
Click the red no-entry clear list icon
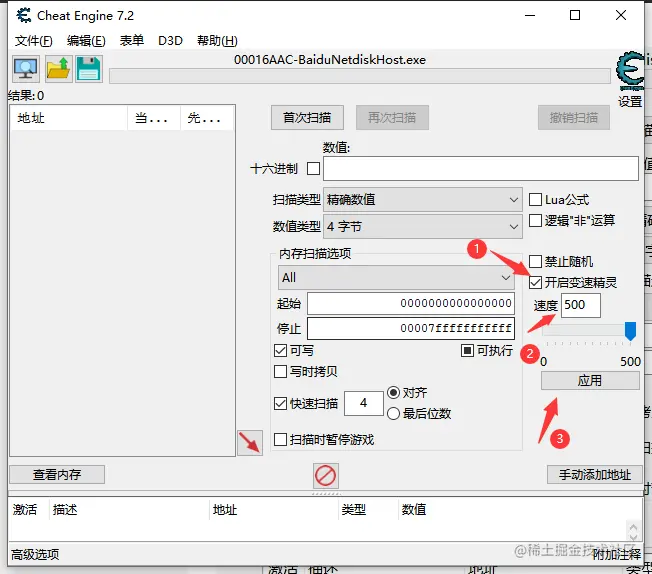tap(326, 475)
